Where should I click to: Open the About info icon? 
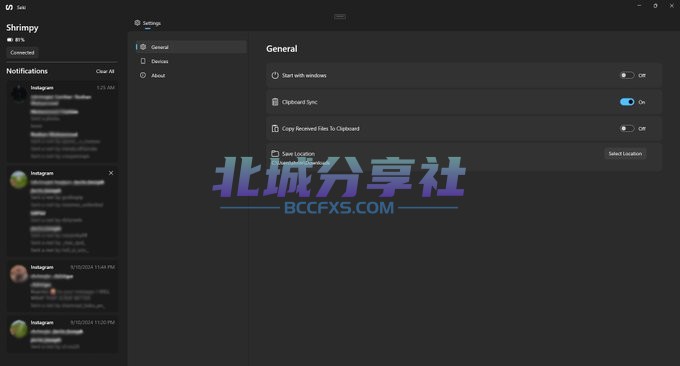[143, 75]
